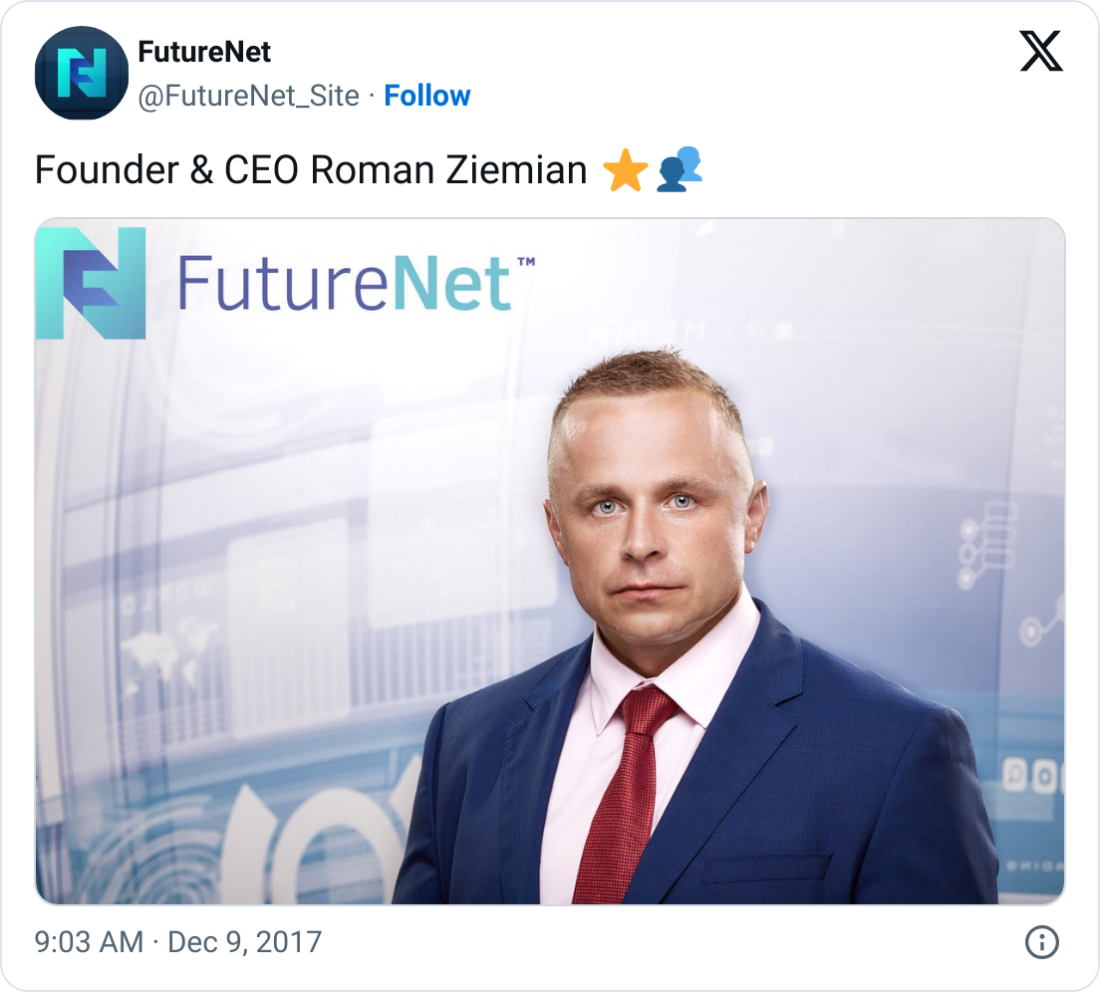Click the red tie in the photo

(x=624, y=793)
